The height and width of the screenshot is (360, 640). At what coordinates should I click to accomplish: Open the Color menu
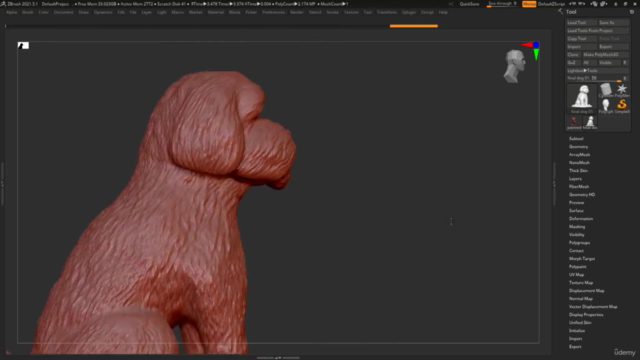[43, 12]
